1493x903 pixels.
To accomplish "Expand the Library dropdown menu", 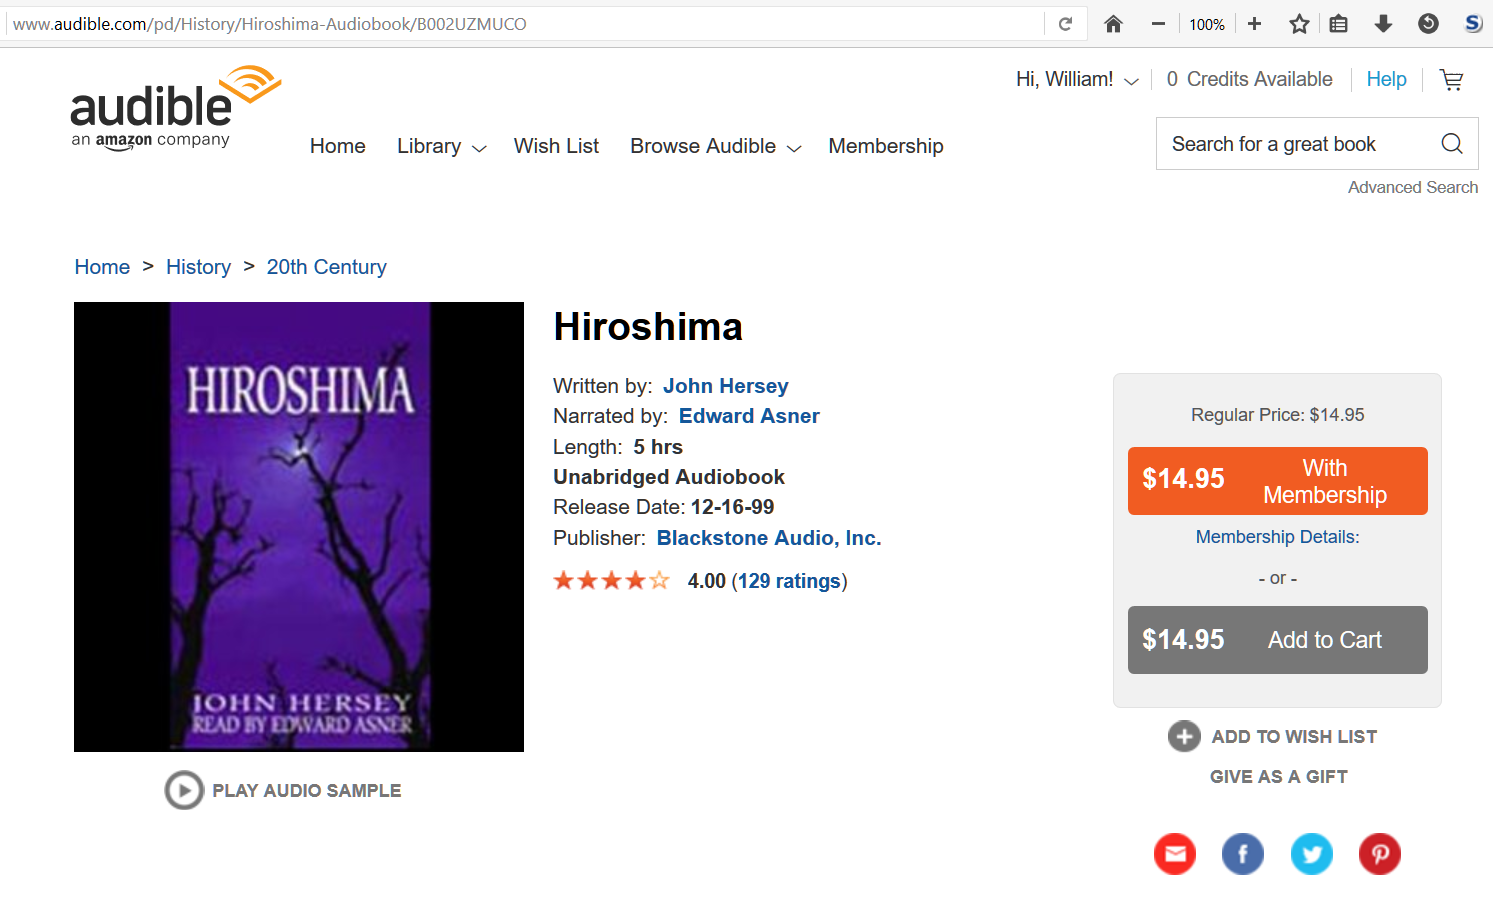I will (441, 146).
